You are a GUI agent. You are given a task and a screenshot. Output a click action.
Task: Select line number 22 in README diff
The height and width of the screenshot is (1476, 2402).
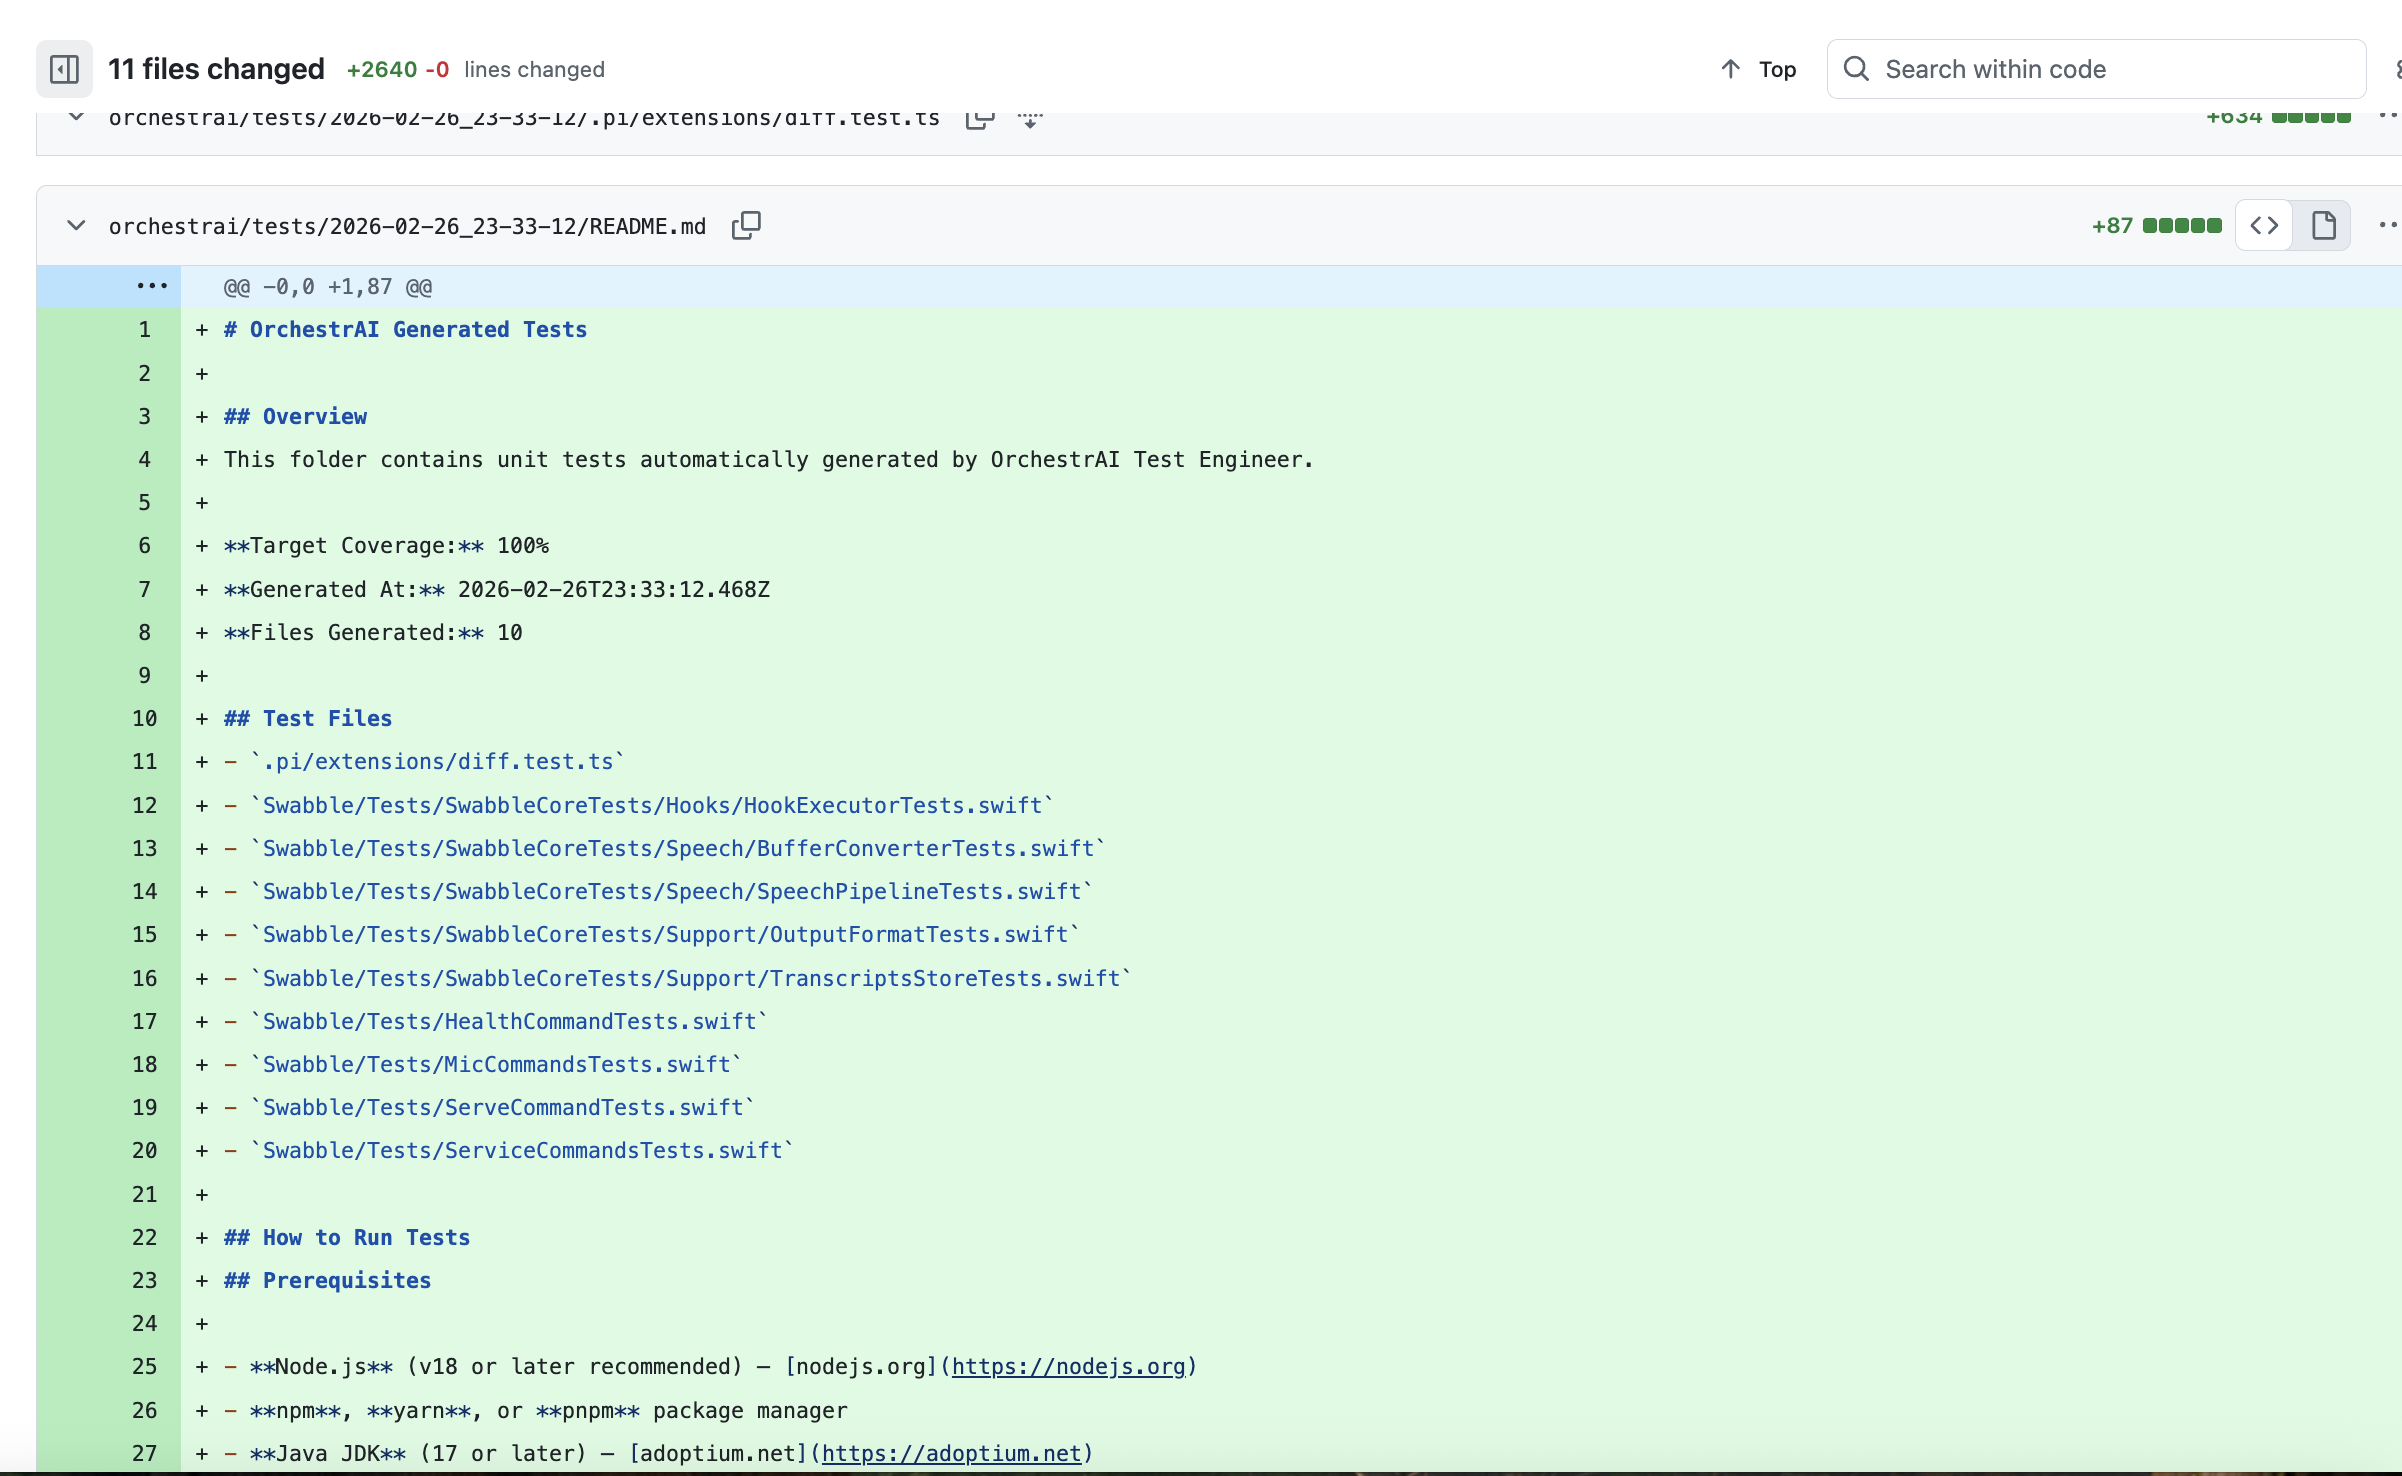pos(145,1238)
